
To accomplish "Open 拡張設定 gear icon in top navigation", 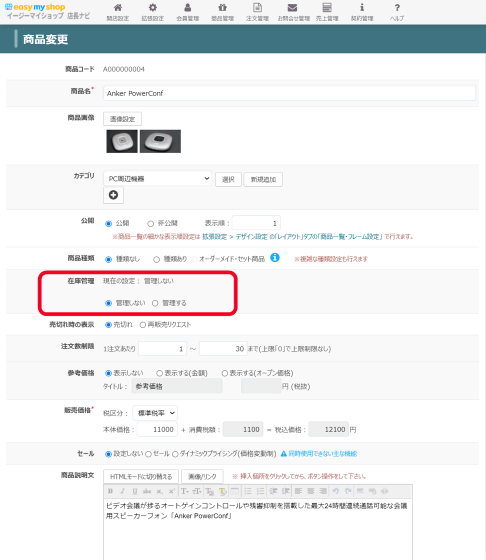I will (x=152, y=8).
